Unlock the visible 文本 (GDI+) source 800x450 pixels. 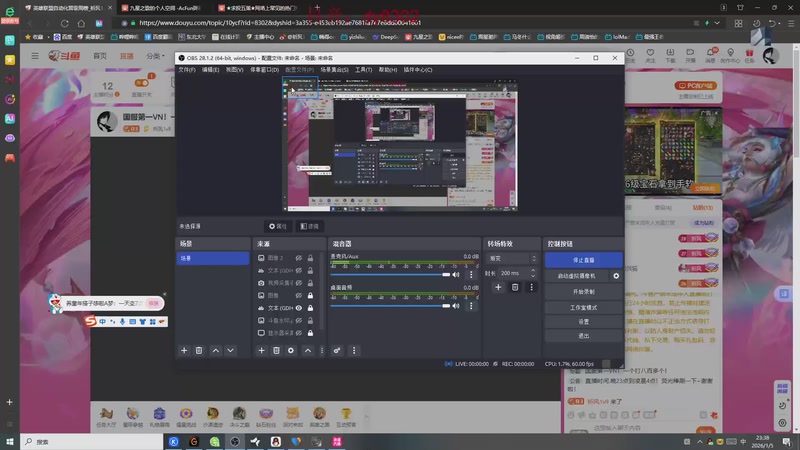[x=310, y=308]
